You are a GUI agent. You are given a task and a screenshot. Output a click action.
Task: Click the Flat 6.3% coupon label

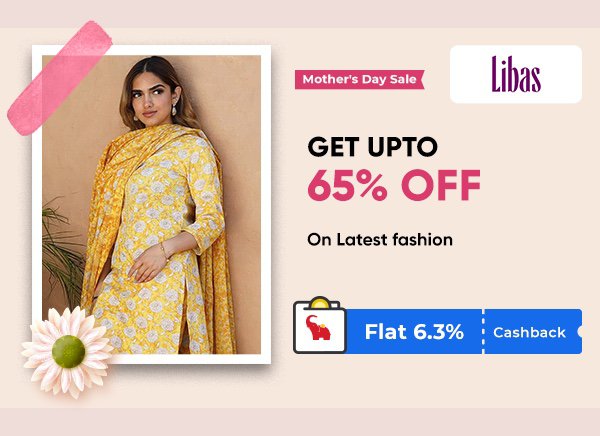click(414, 331)
